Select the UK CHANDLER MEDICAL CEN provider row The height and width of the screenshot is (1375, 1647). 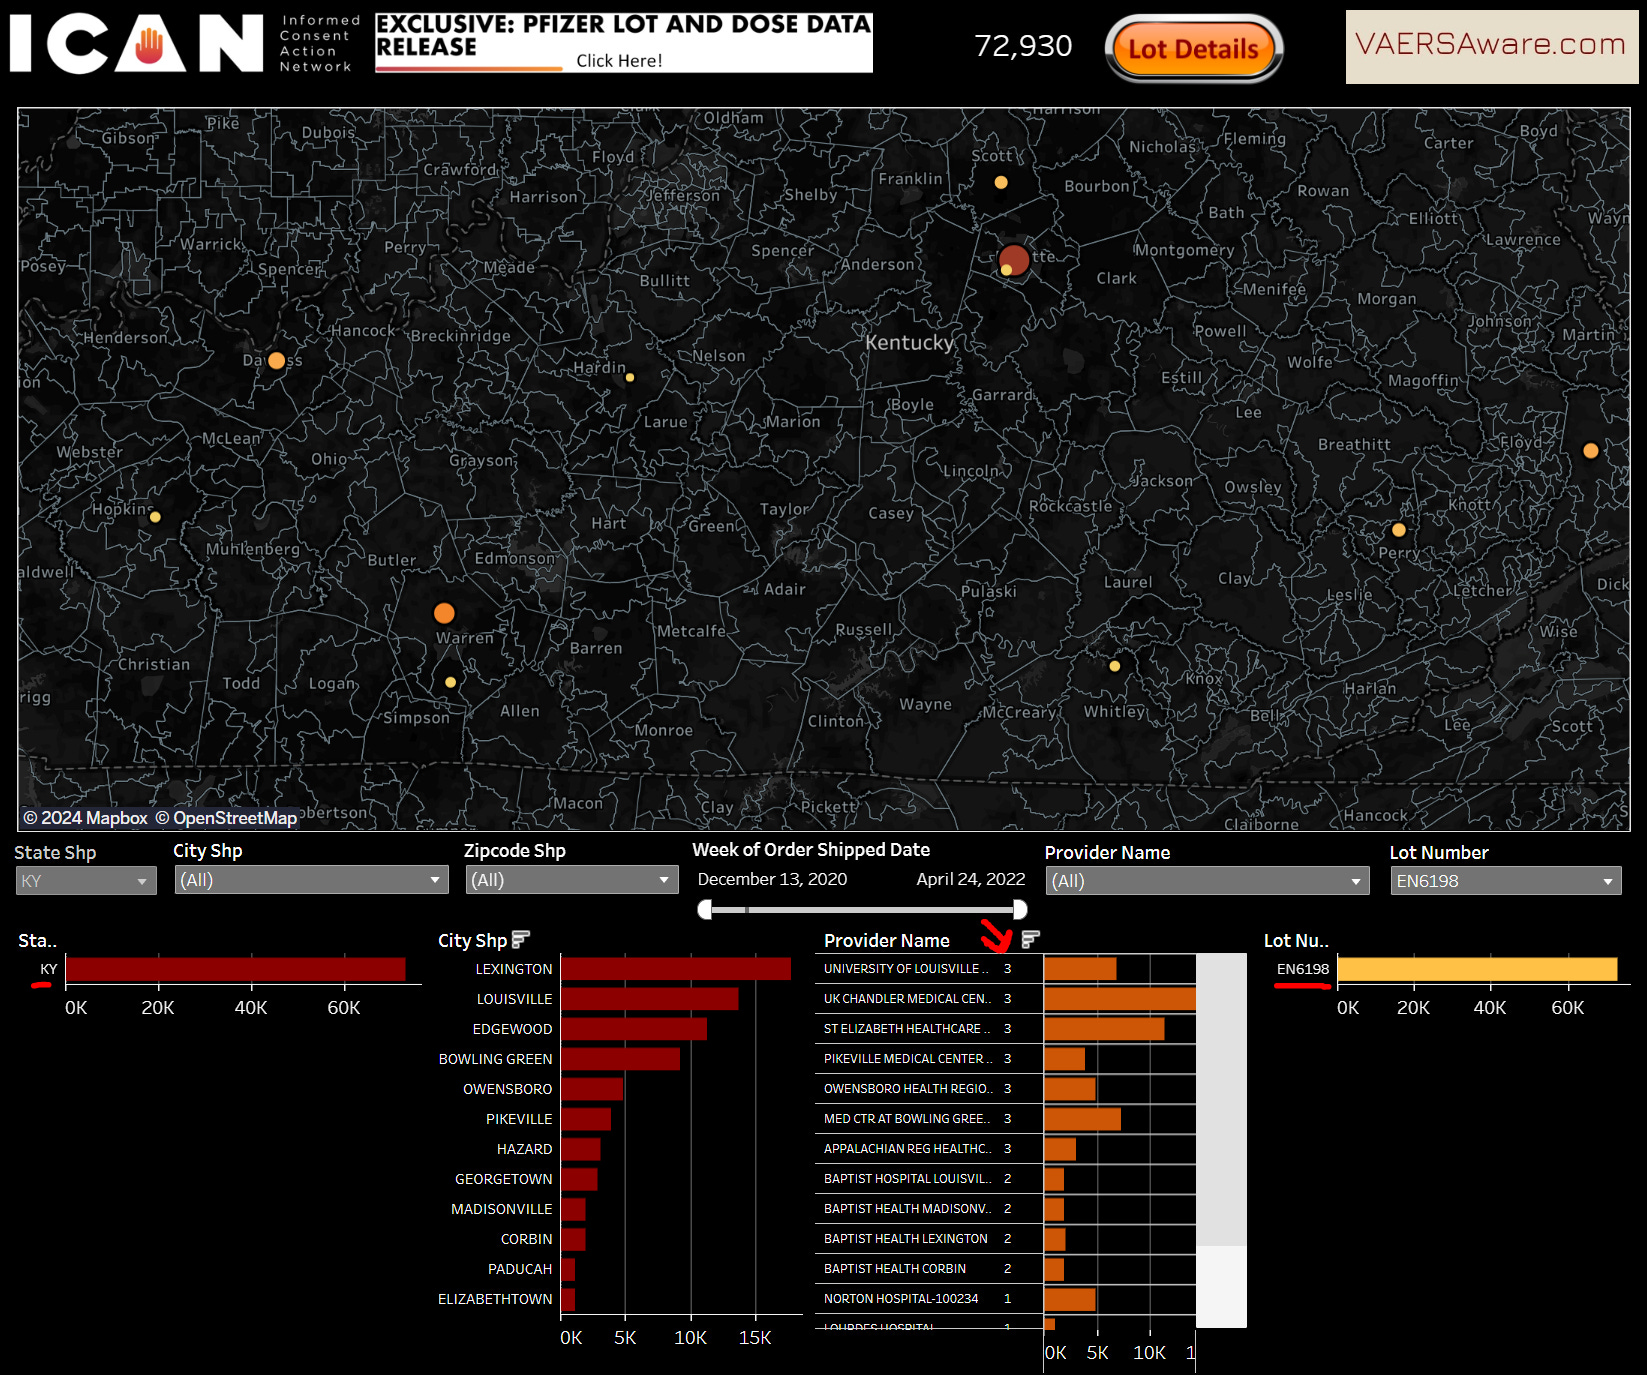click(1005, 999)
